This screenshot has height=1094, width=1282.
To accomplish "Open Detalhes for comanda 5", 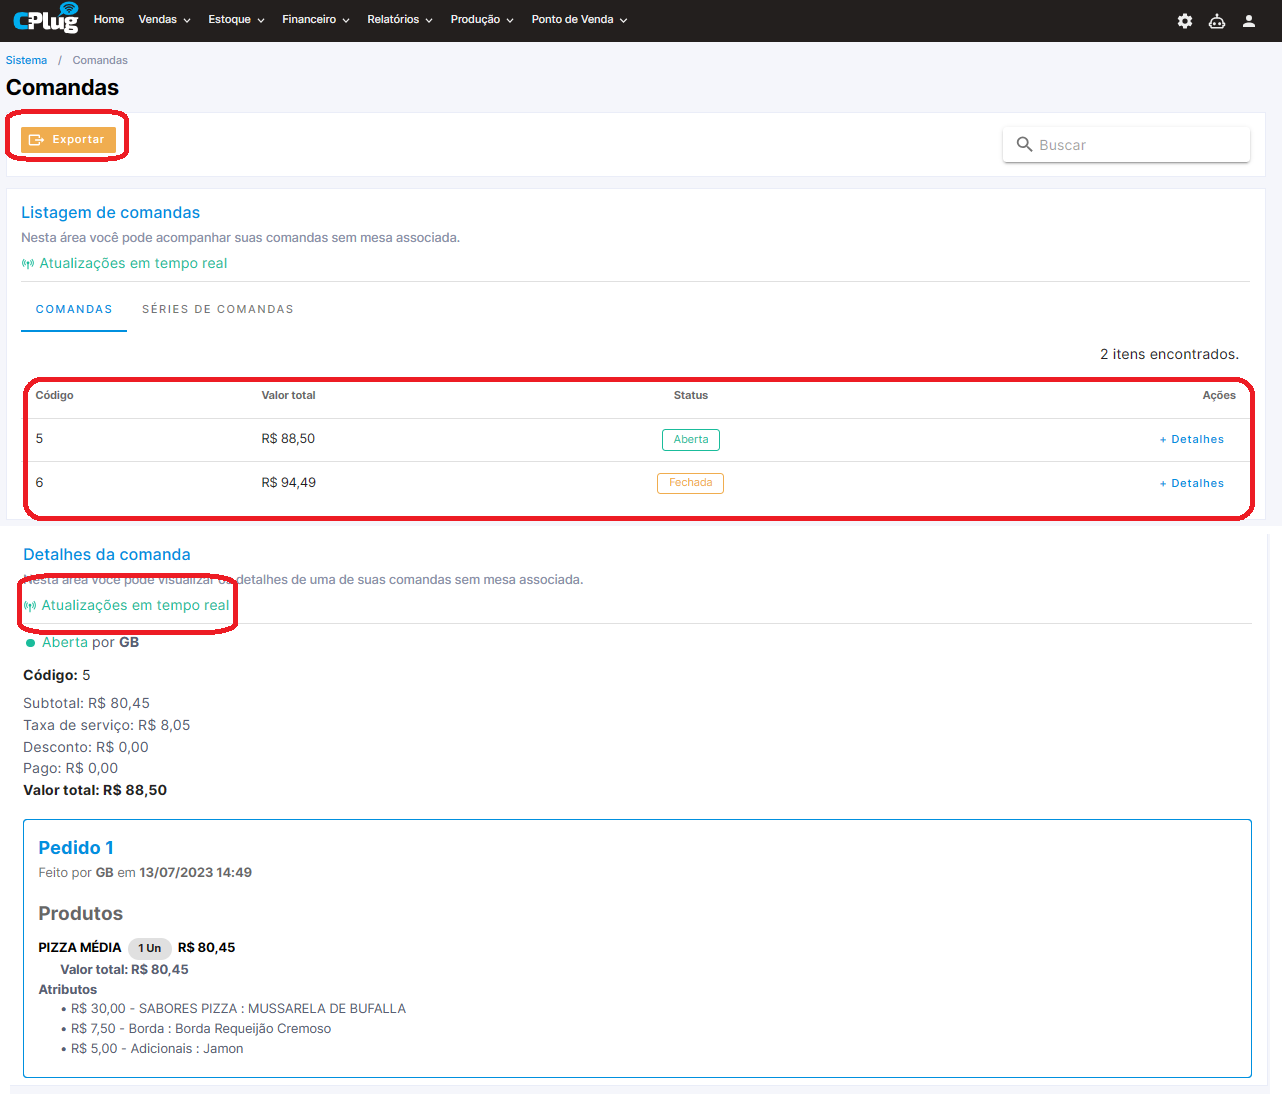I will (1192, 440).
